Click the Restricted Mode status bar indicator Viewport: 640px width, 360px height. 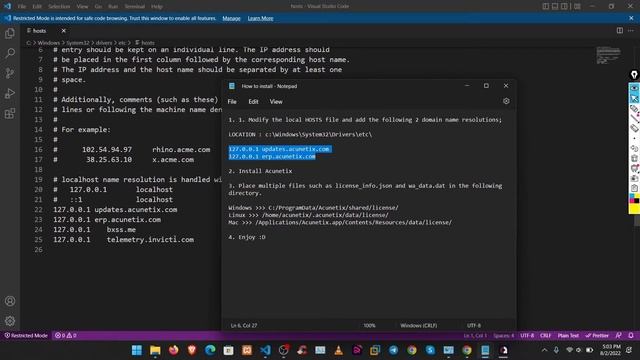(x=26, y=336)
